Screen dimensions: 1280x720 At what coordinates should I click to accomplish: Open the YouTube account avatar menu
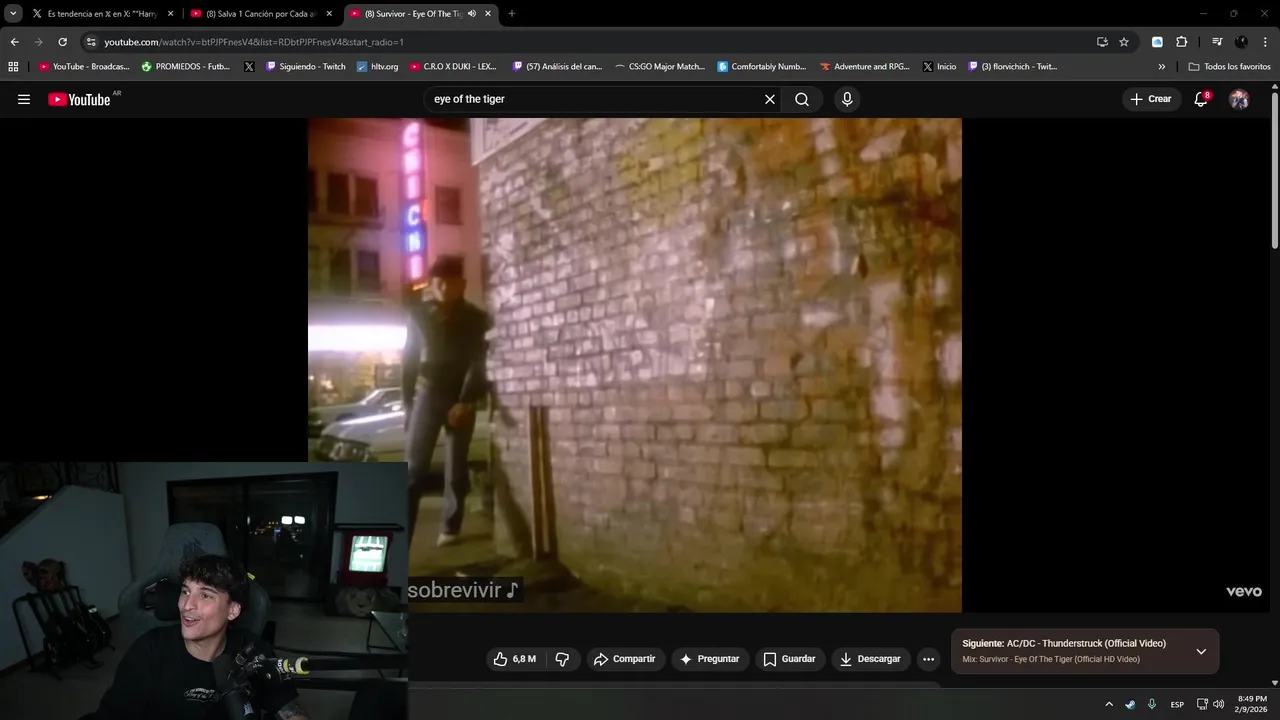point(1239,99)
